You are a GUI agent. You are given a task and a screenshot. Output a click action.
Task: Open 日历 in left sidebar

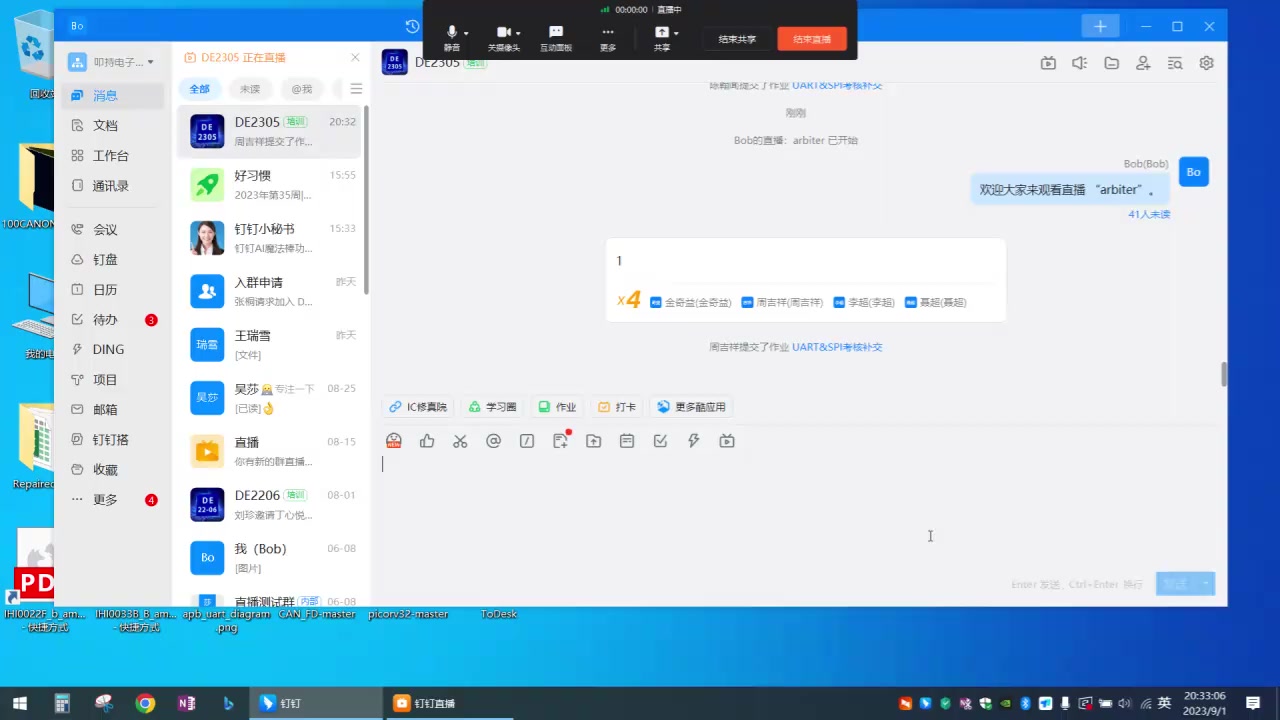click(112, 290)
